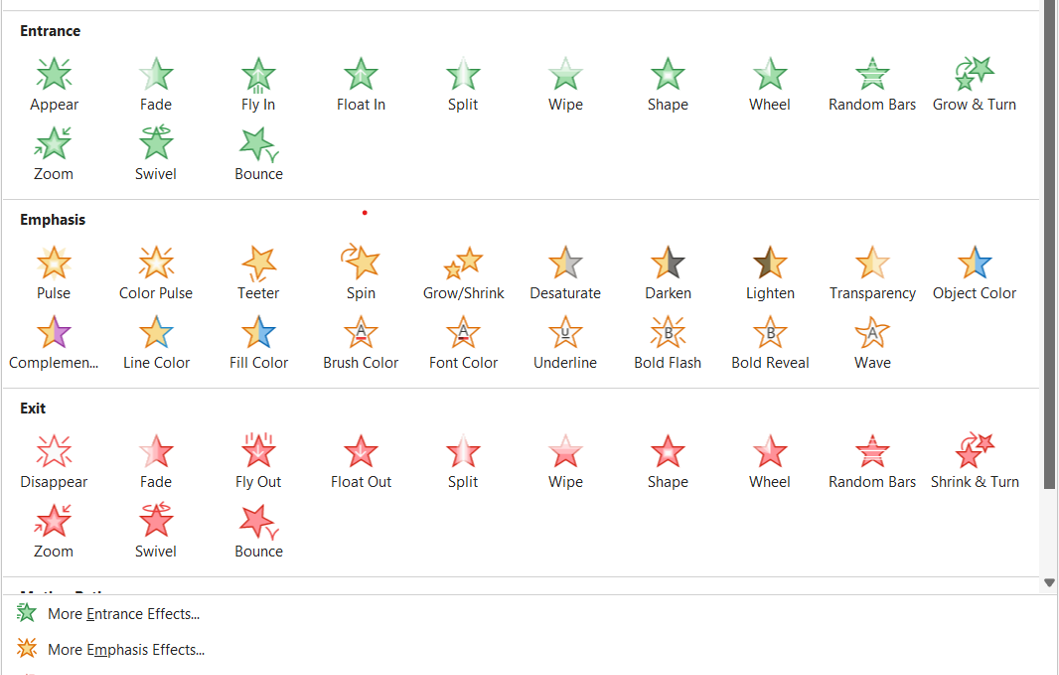Apply the Swivel exit effect
The width and height of the screenshot is (1059, 675).
pos(156,531)
